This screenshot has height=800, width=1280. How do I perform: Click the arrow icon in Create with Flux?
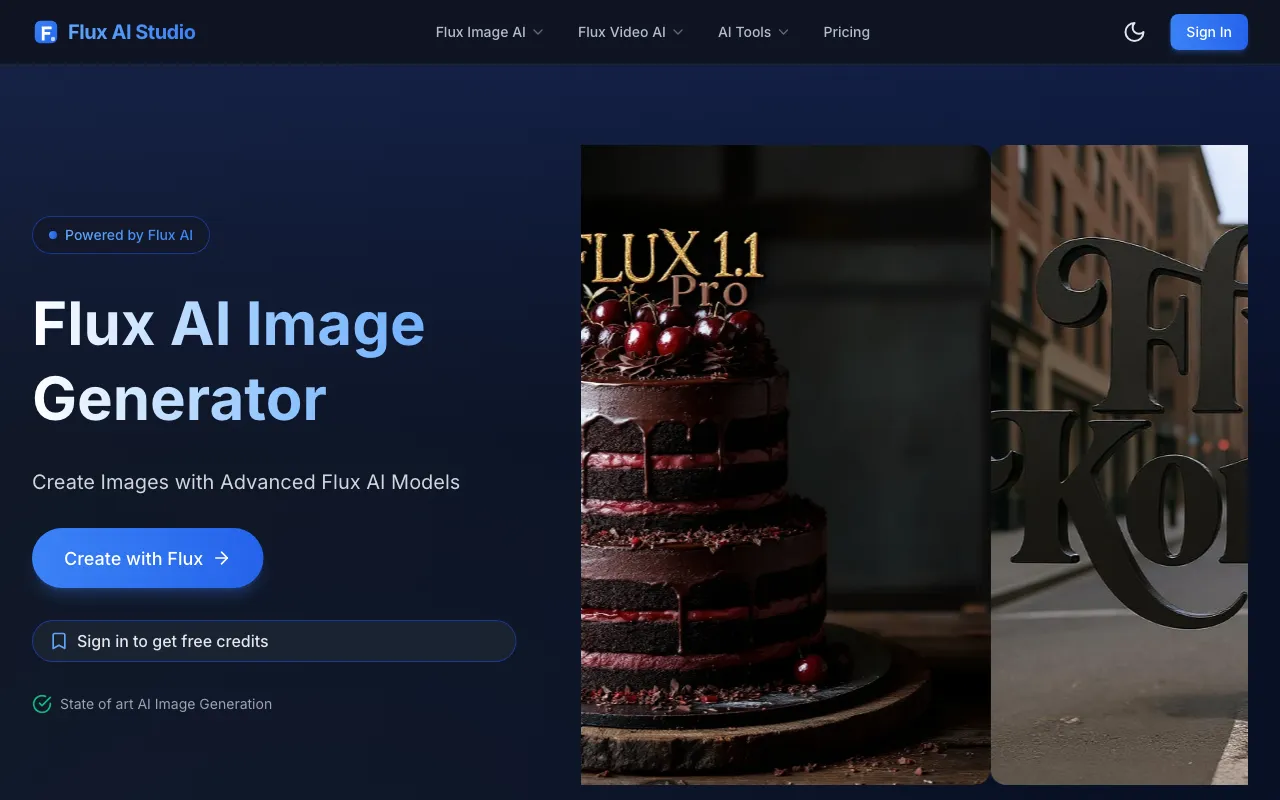(x=222, y=558)
